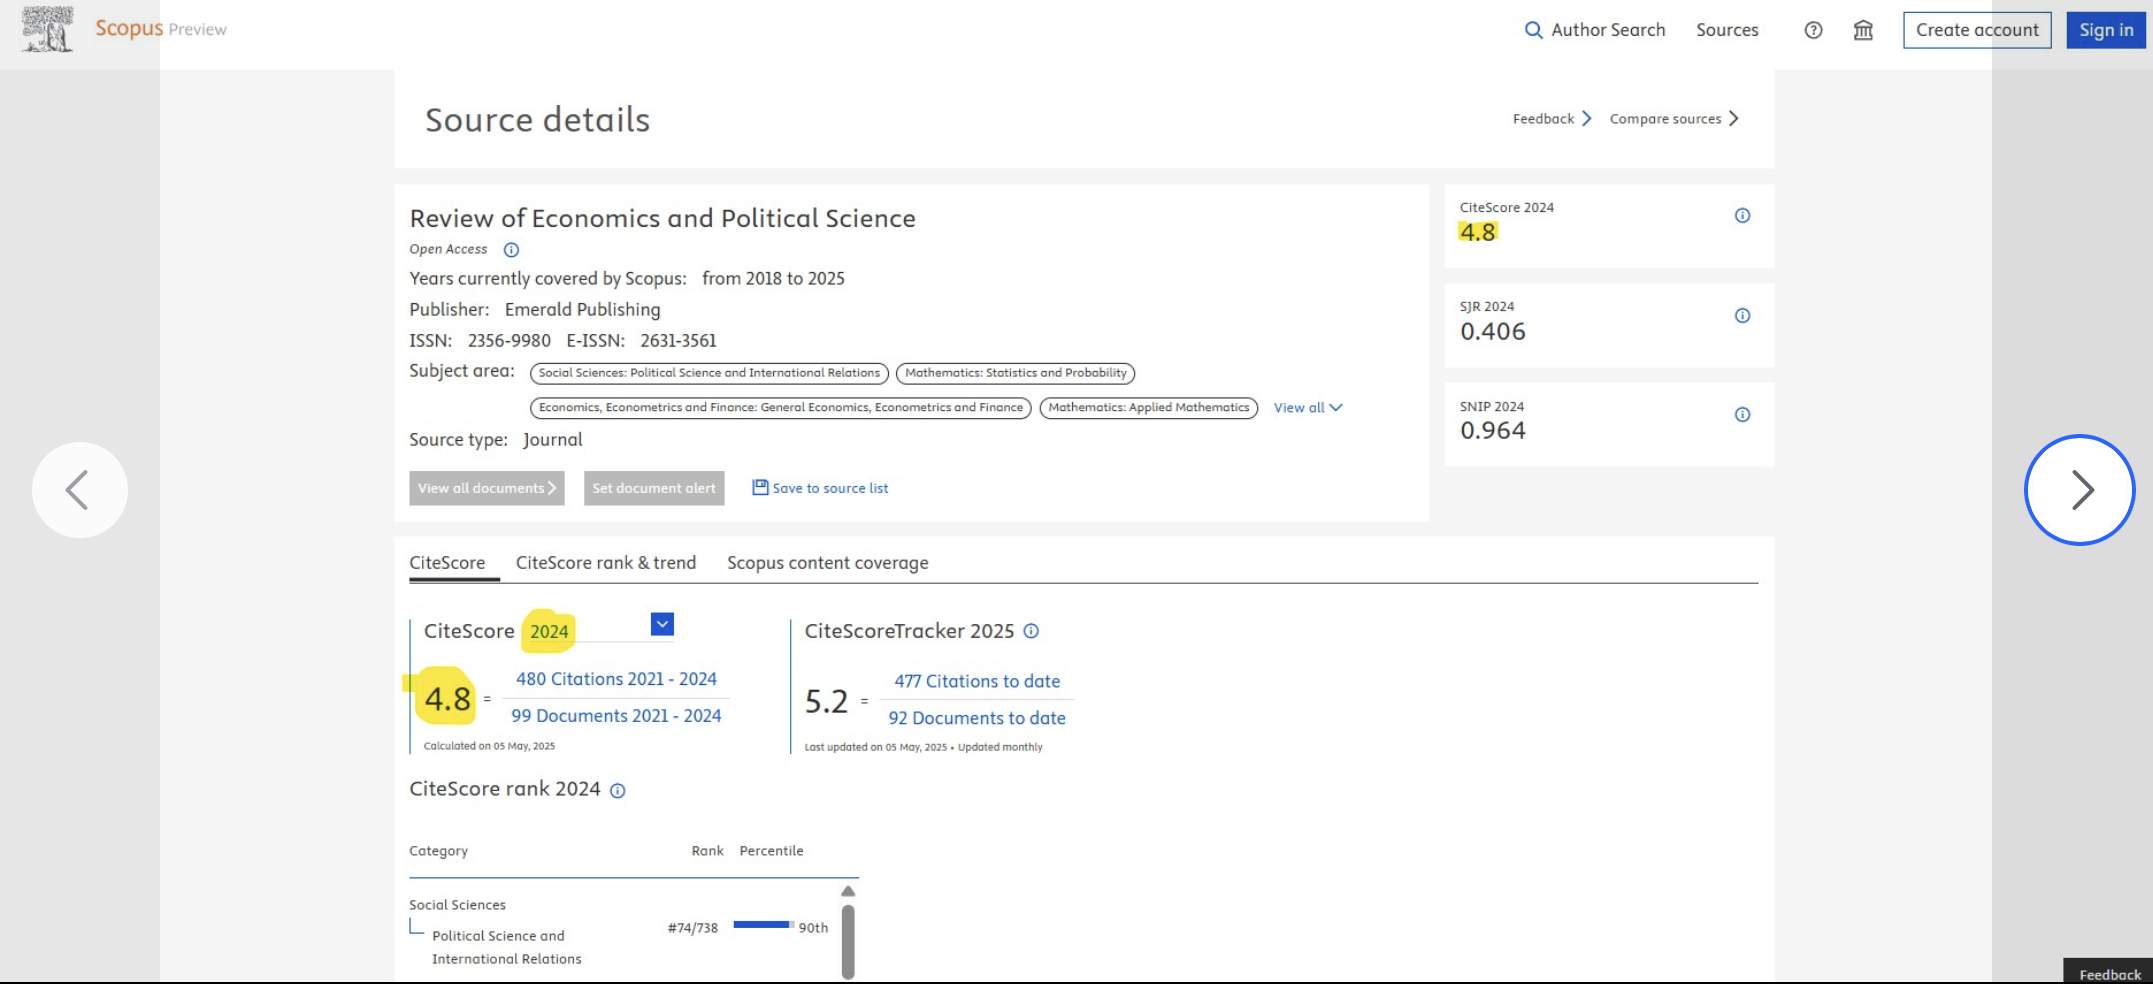Open 99 Documents 2021 - 2024 link

pyautogui.click(x=616, y=716)
